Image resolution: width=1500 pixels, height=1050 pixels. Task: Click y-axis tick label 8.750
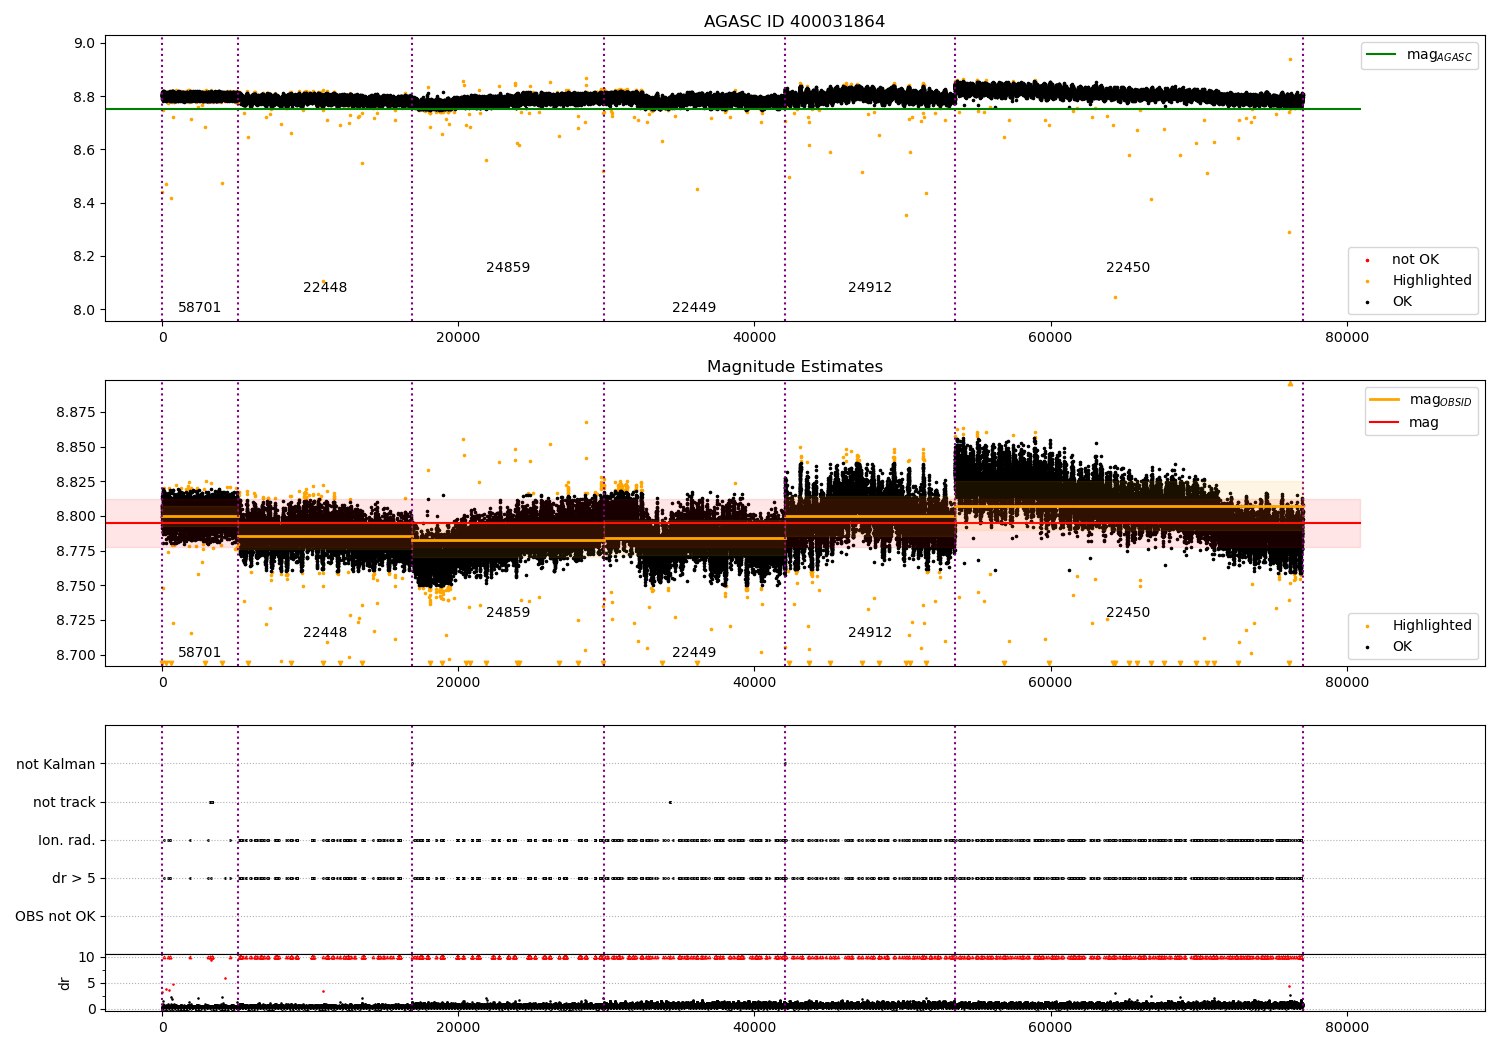coord(76,586)
